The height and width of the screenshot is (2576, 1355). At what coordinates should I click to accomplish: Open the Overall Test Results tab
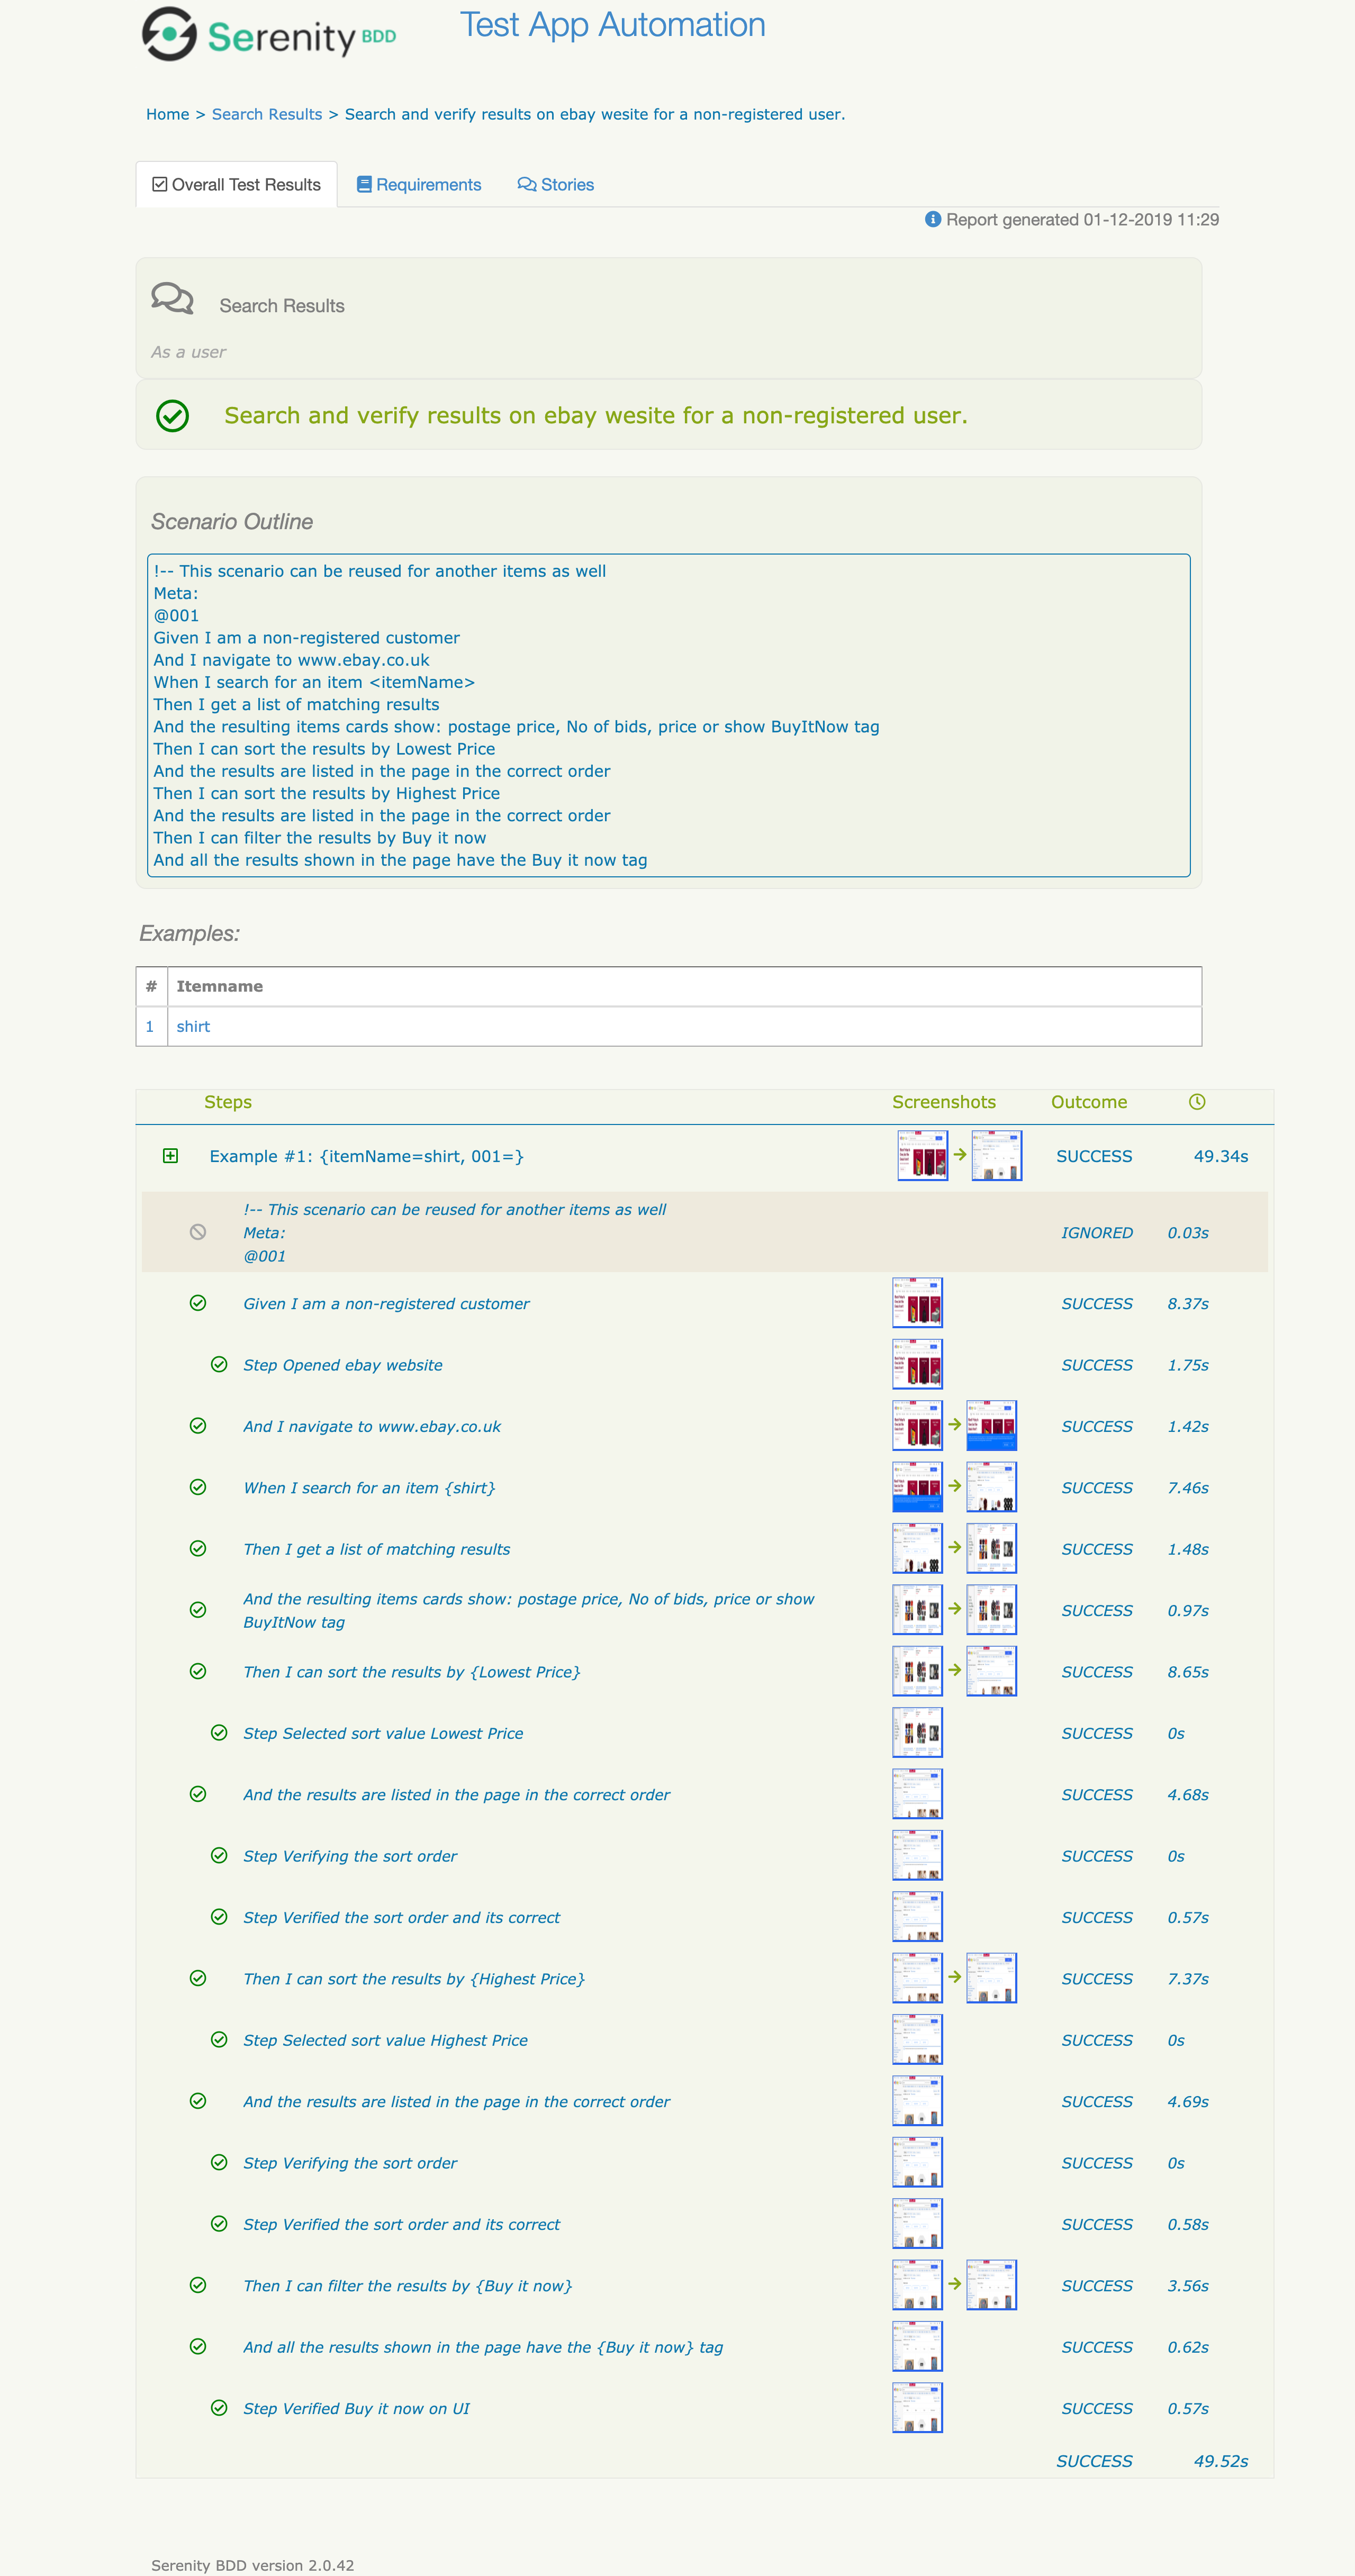237,184
